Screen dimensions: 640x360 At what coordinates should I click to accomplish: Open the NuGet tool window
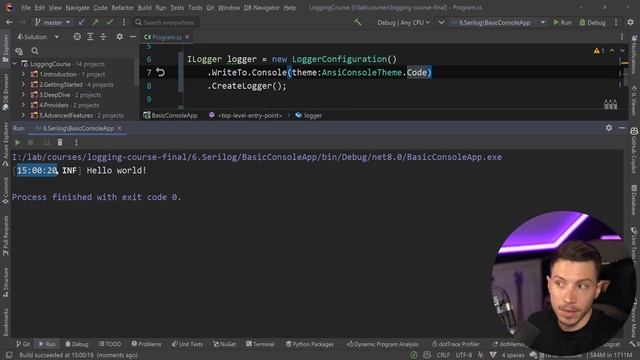[224, 344]
